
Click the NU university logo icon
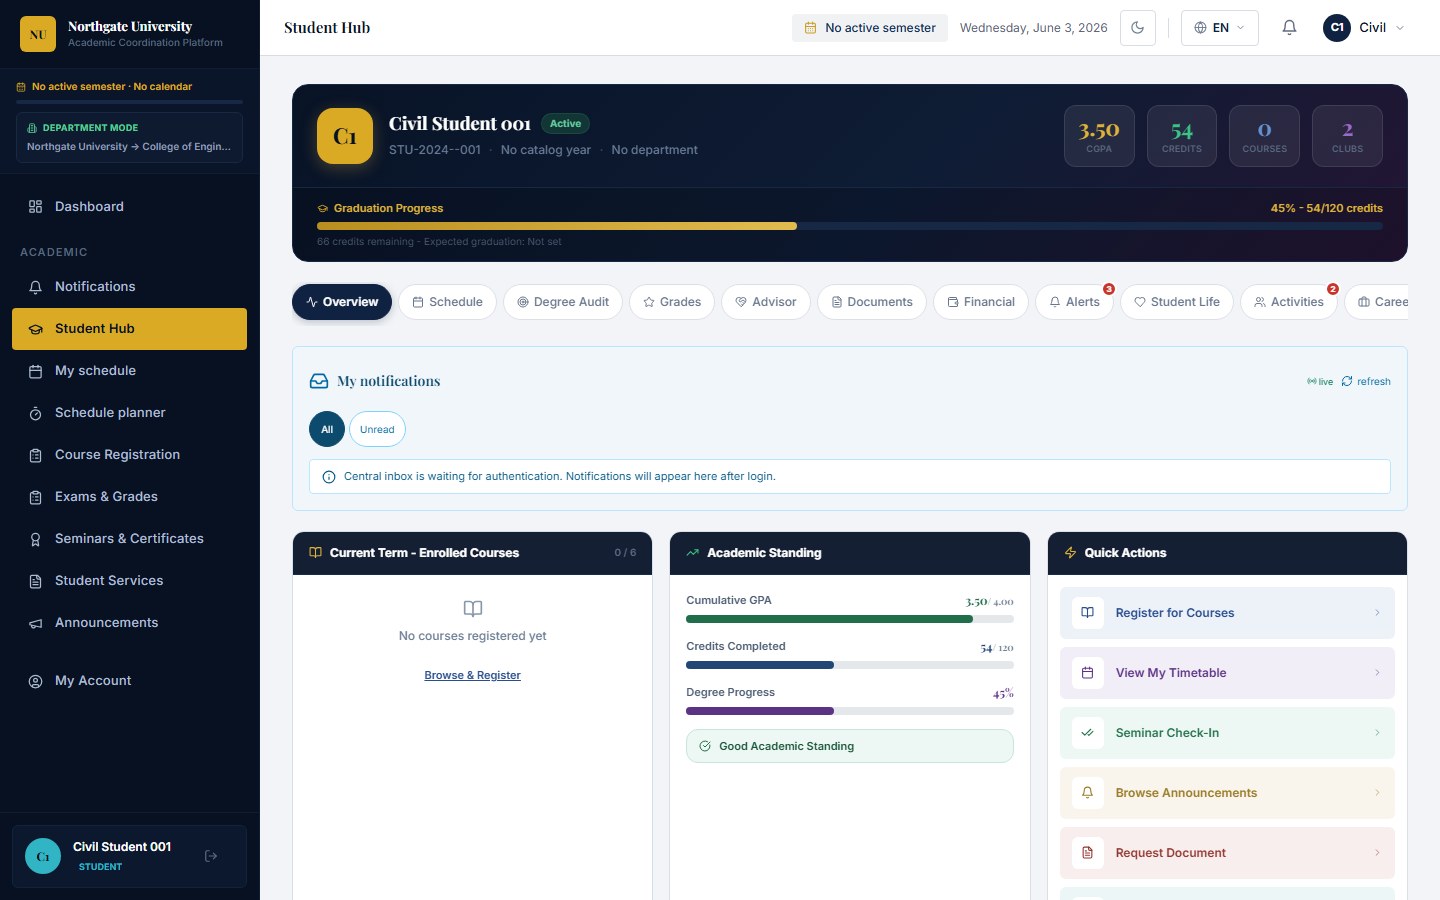pyautogui.click(x=38, y=34)
